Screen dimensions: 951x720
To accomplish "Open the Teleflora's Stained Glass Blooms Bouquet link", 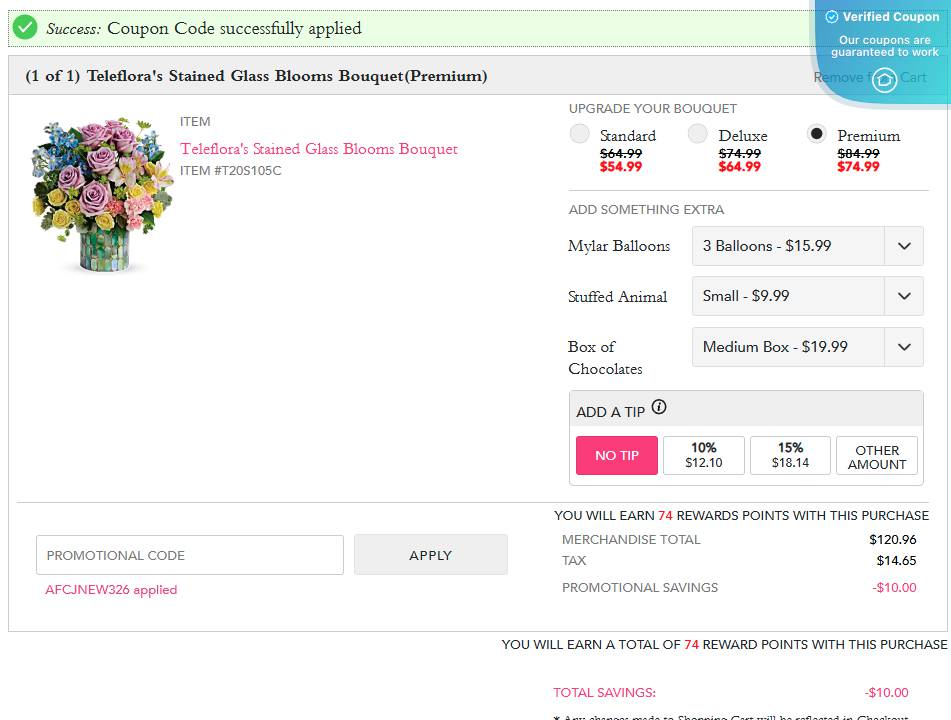I will pos(317,149).
